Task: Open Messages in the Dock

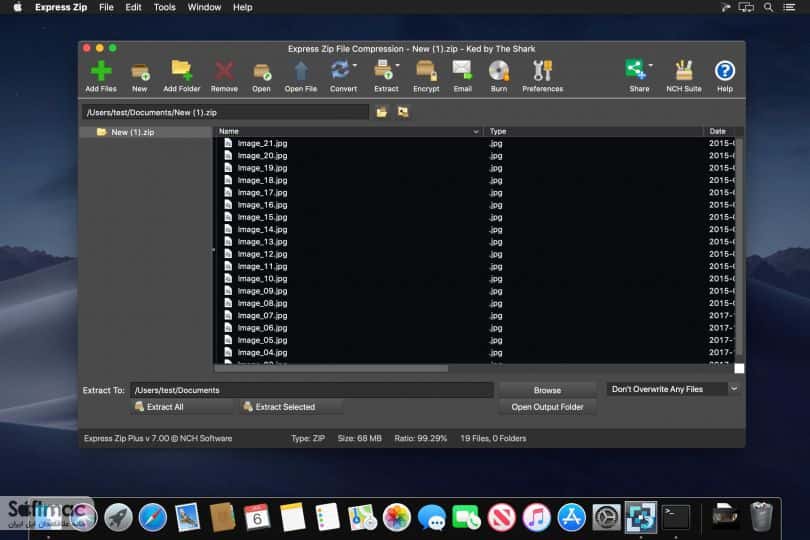Action: click(432, 518)
